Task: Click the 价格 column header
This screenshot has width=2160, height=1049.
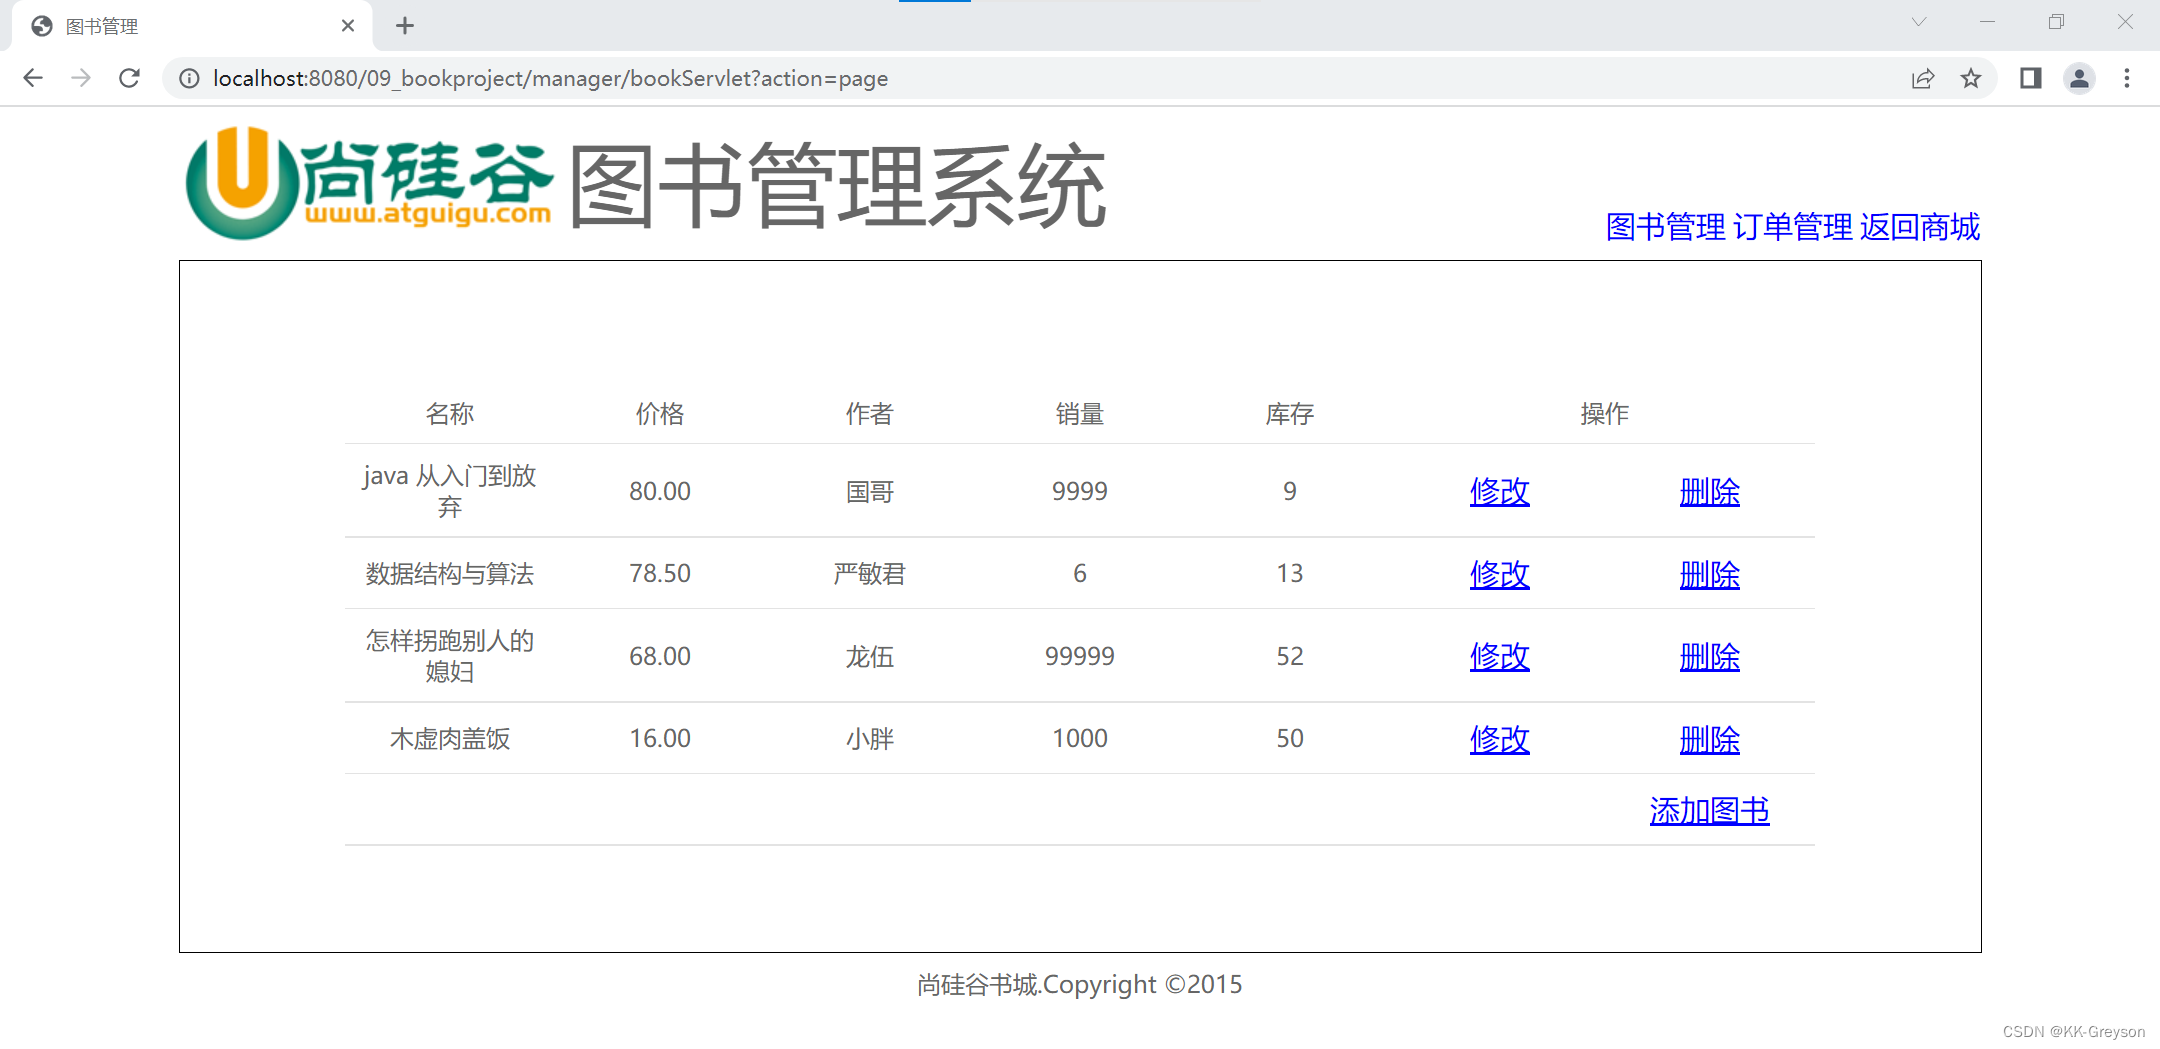Action: (x=660, y=413)
